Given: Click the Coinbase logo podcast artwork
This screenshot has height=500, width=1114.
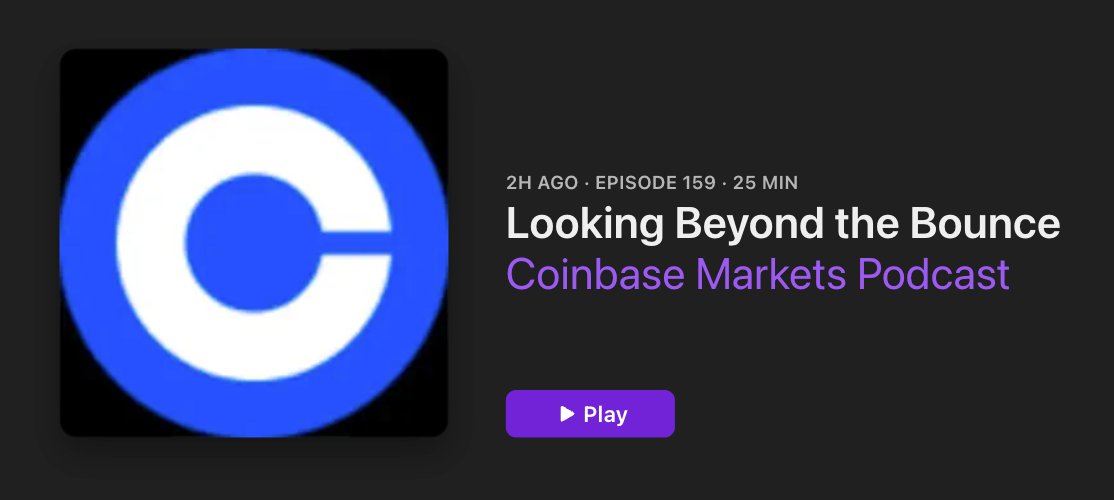Looking at the screenshot, I should (254, 242).
